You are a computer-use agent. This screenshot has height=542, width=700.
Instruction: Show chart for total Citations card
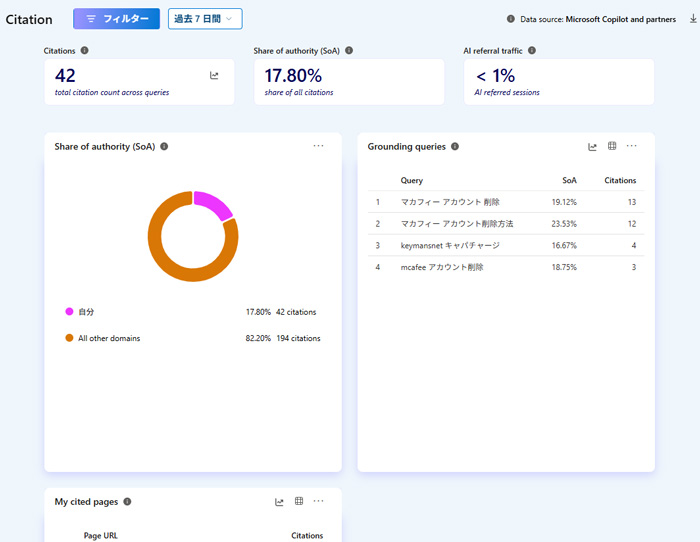[214, 75]
